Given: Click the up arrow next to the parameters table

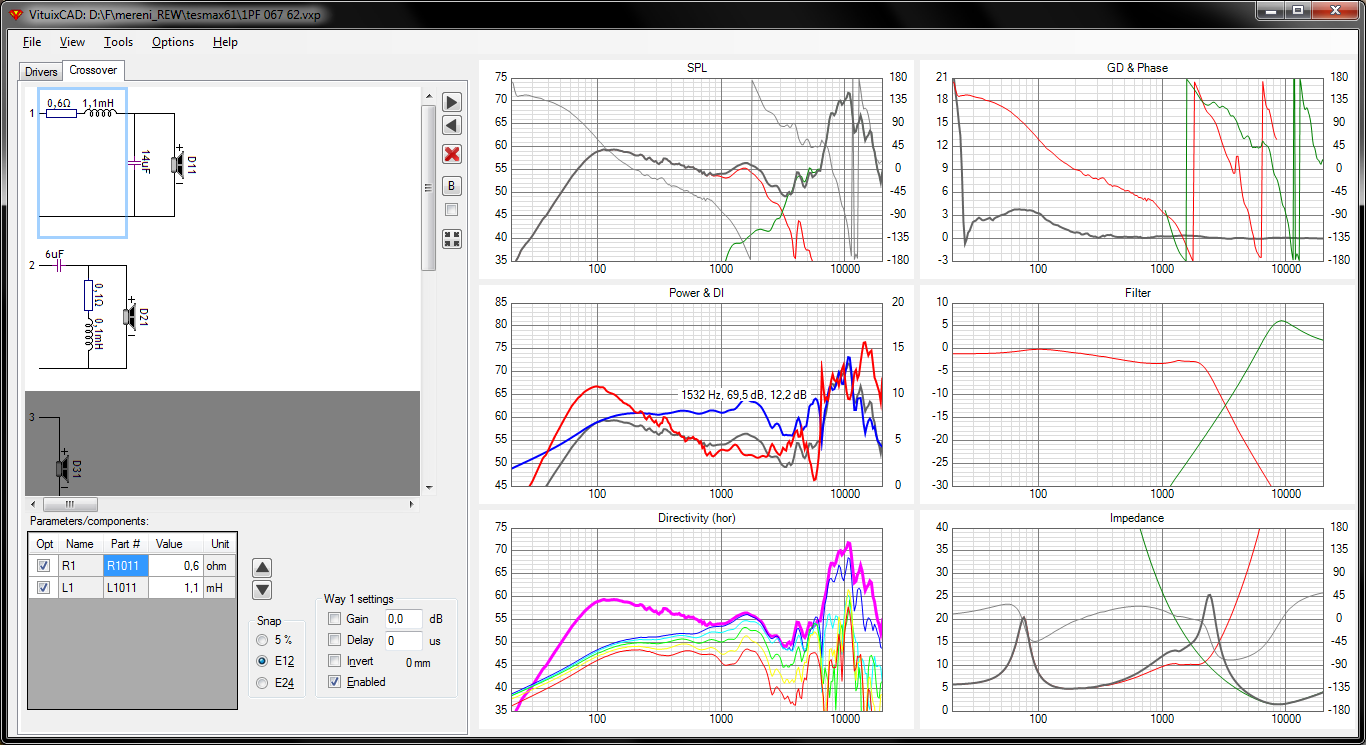Looking at the screenshot, I should click(262, 567).
